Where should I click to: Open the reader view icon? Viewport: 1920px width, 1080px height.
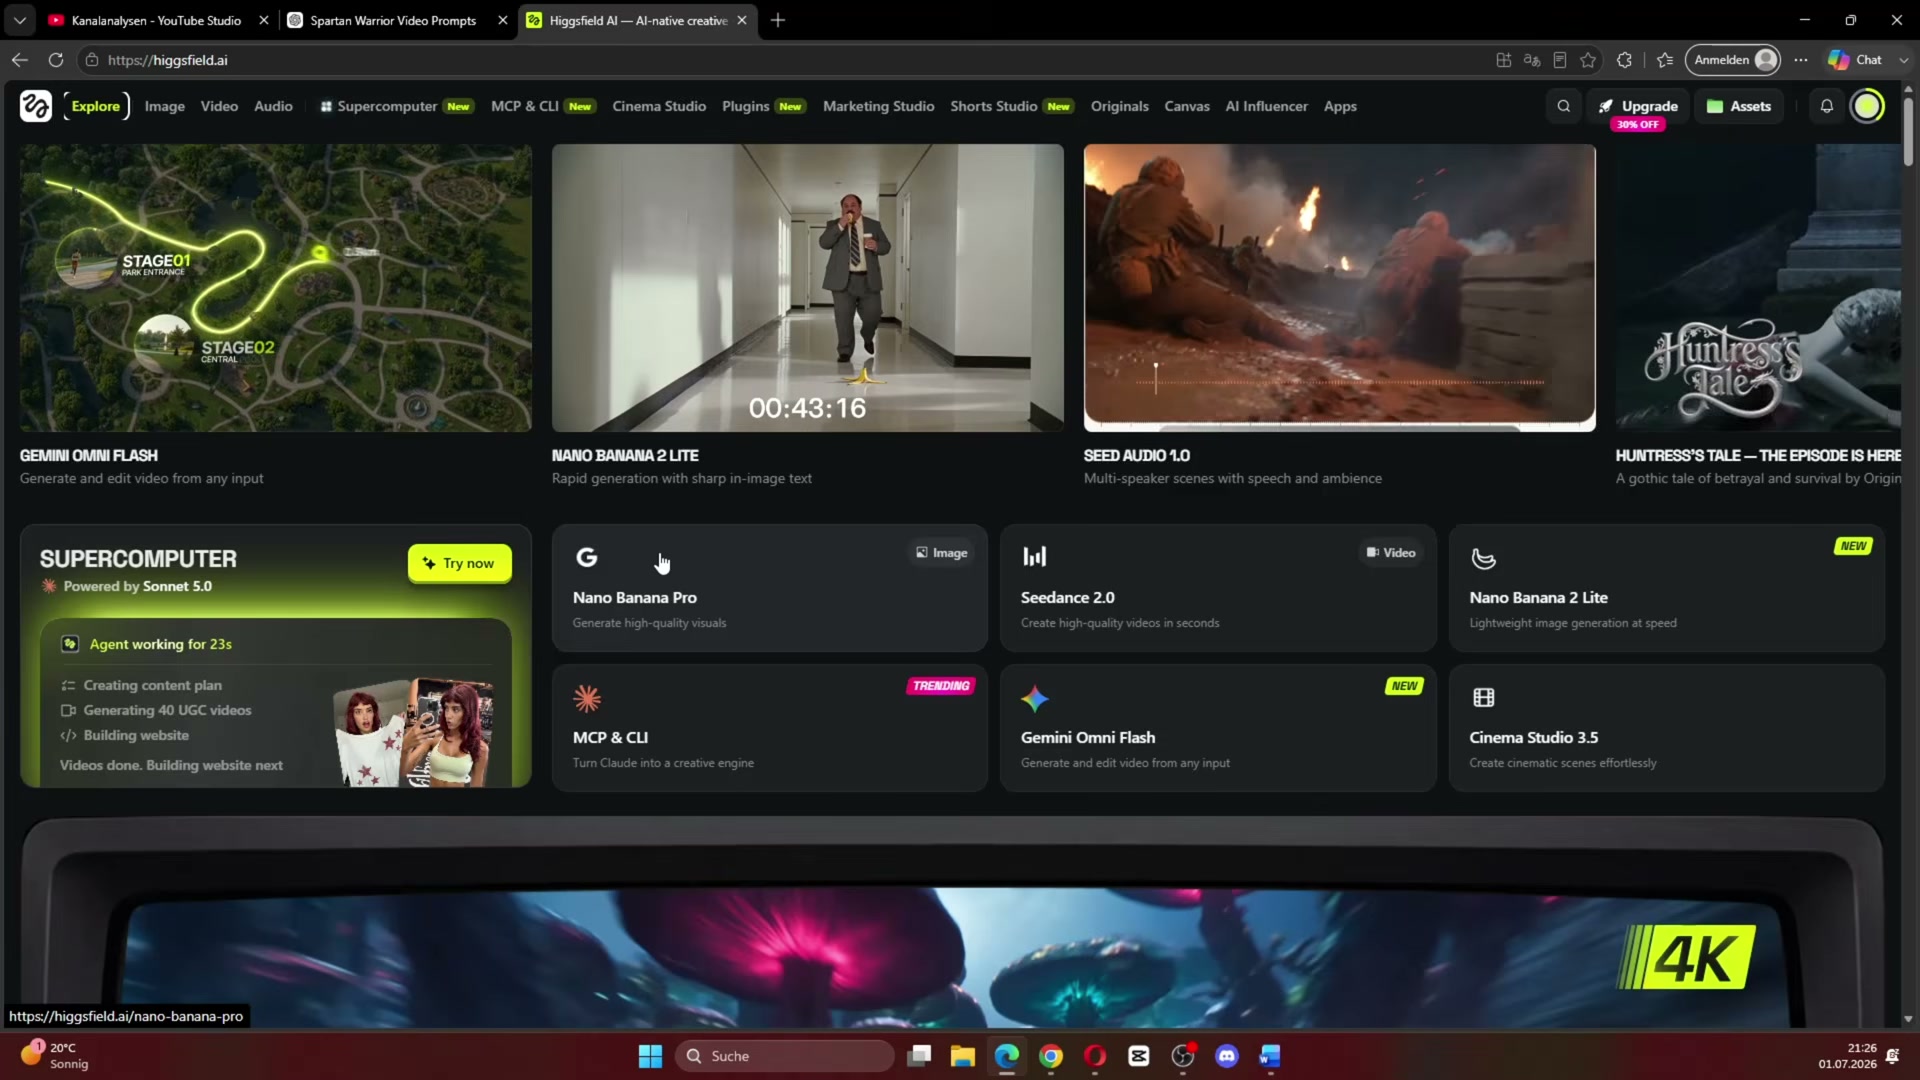click(x=1559, y=60)
